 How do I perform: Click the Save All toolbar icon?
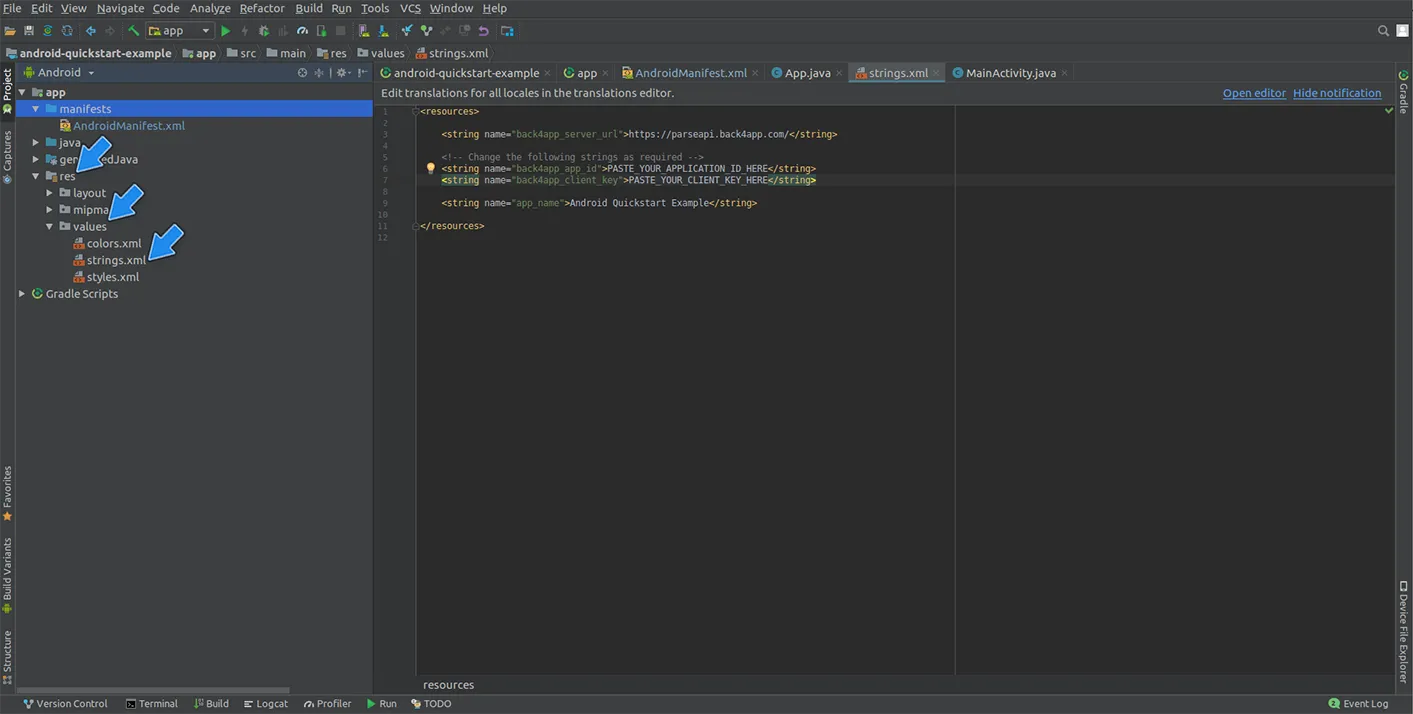pos(29,31)
